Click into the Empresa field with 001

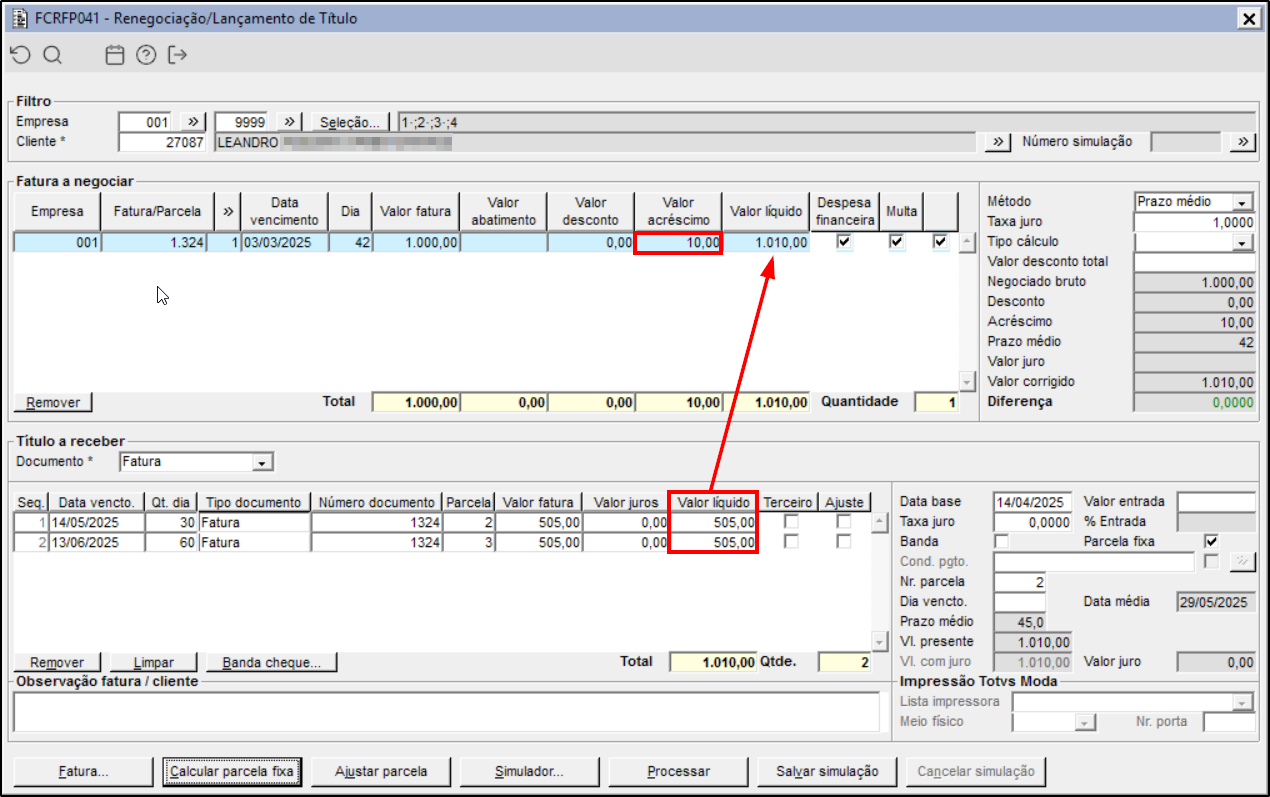[x=145, y=122]
